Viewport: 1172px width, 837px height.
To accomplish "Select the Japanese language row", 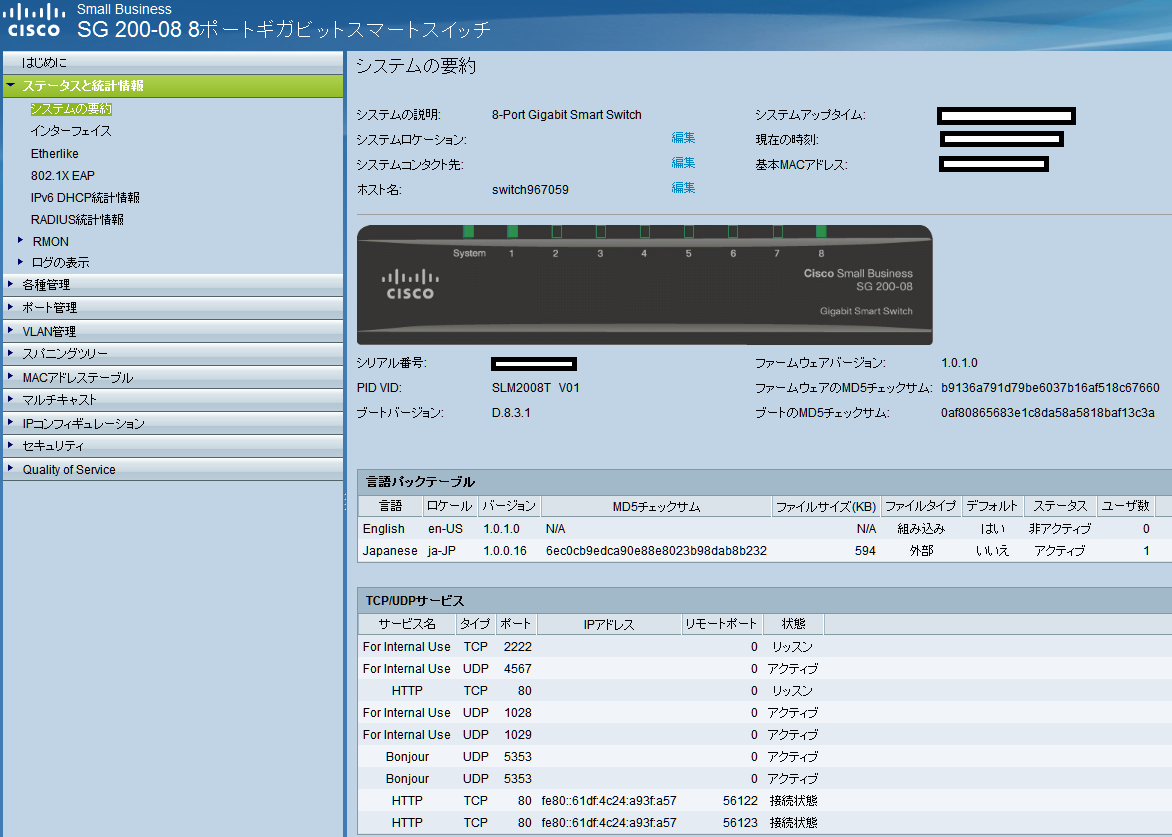I will tap(765, 551).
